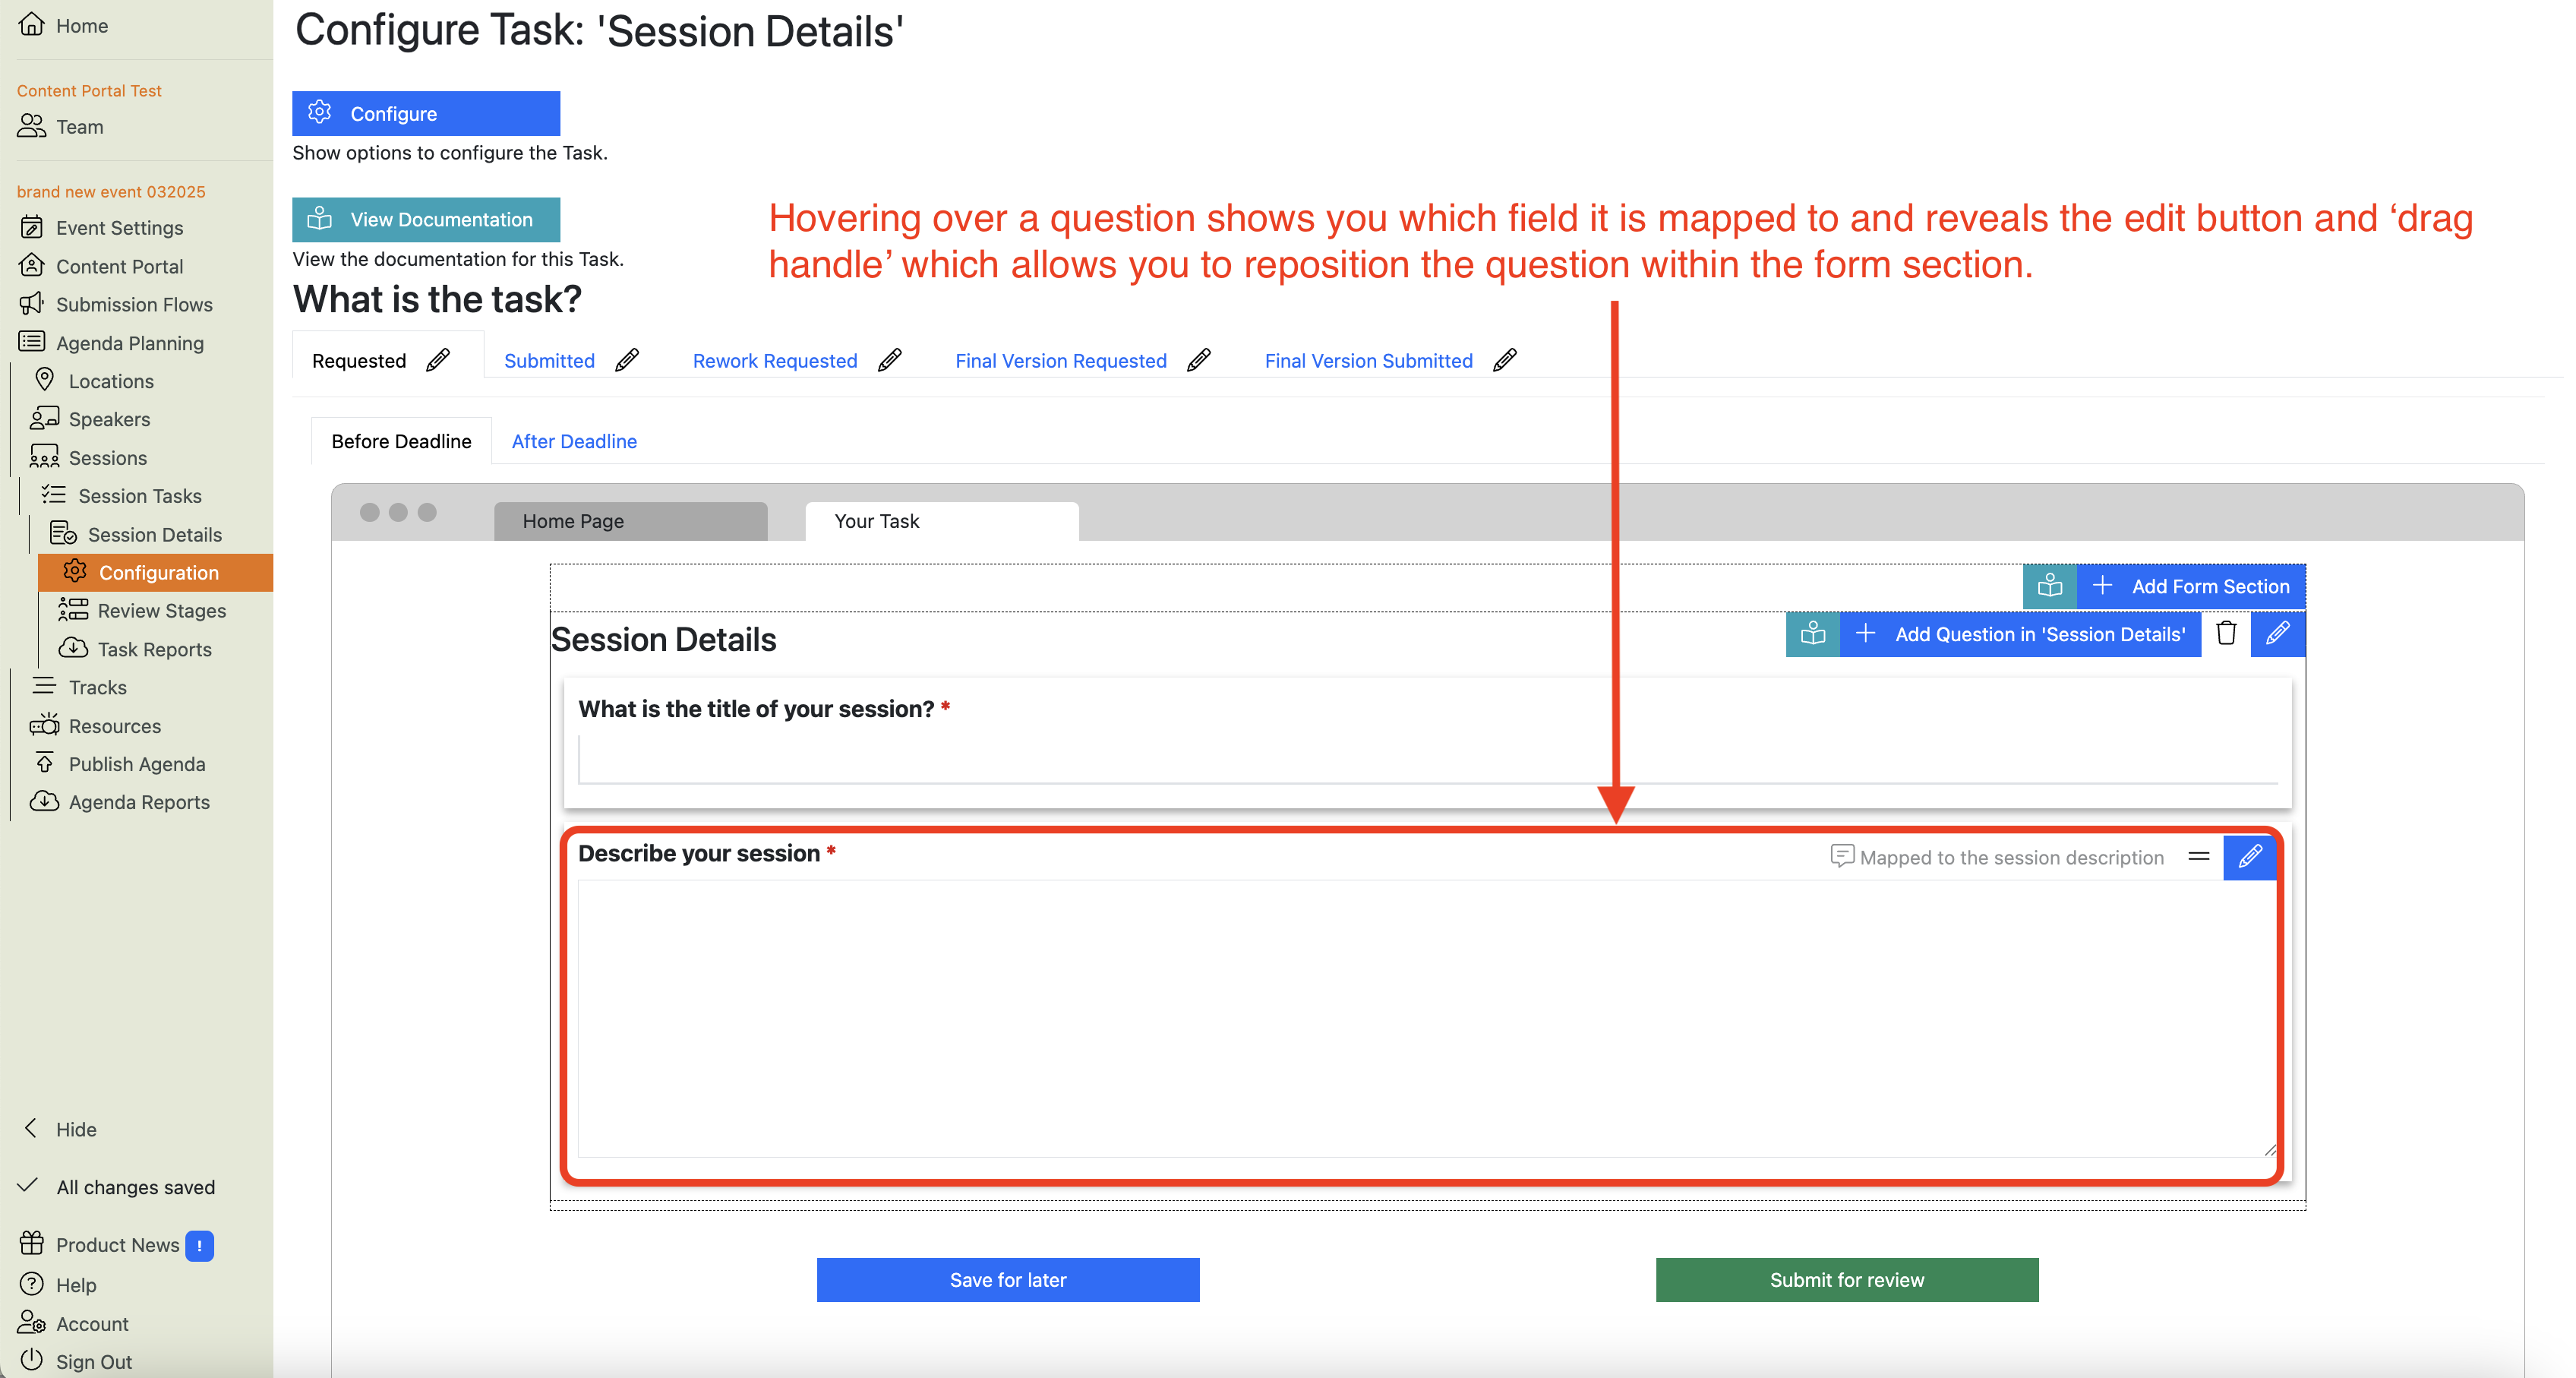
Task: Click the 'Content Portal Test' heading
Action: pos(89,90)
